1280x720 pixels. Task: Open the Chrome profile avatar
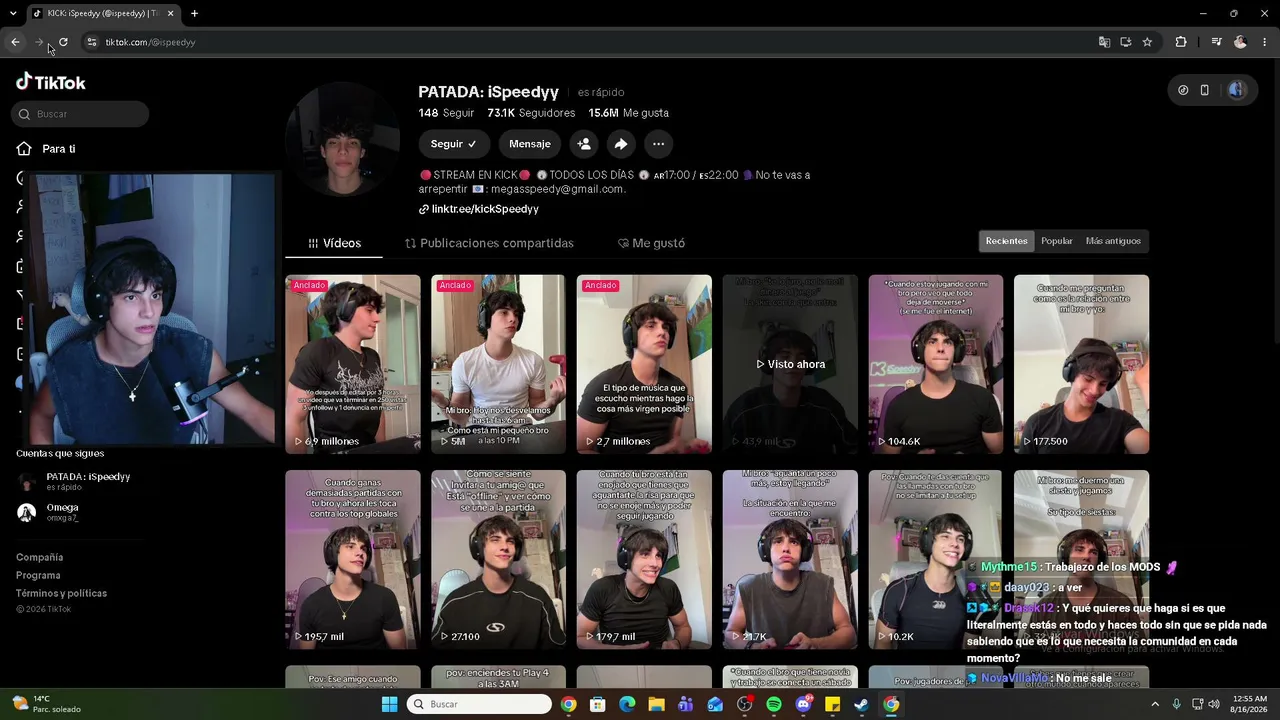(x=1241, y=42)
